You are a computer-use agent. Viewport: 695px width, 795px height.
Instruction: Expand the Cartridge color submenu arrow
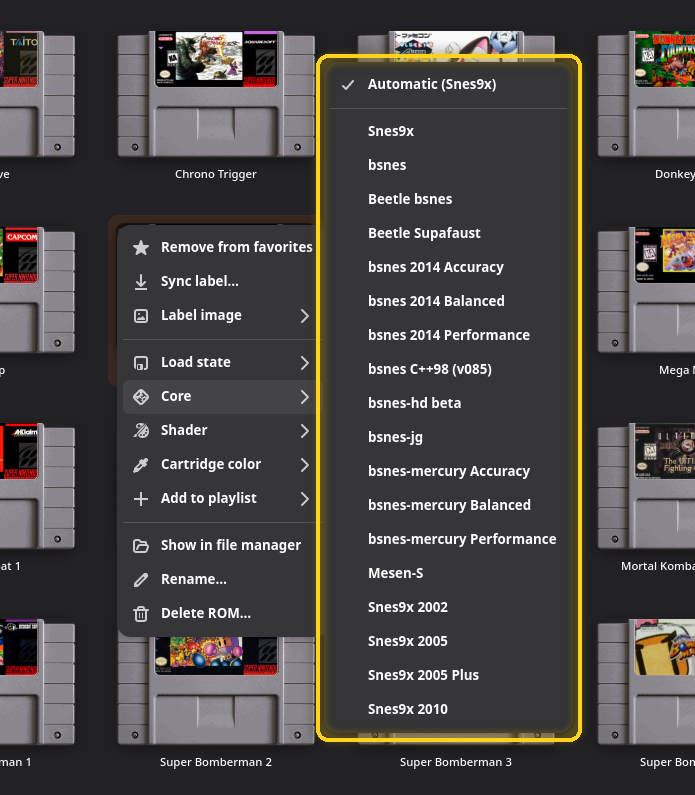coord(304,464)
